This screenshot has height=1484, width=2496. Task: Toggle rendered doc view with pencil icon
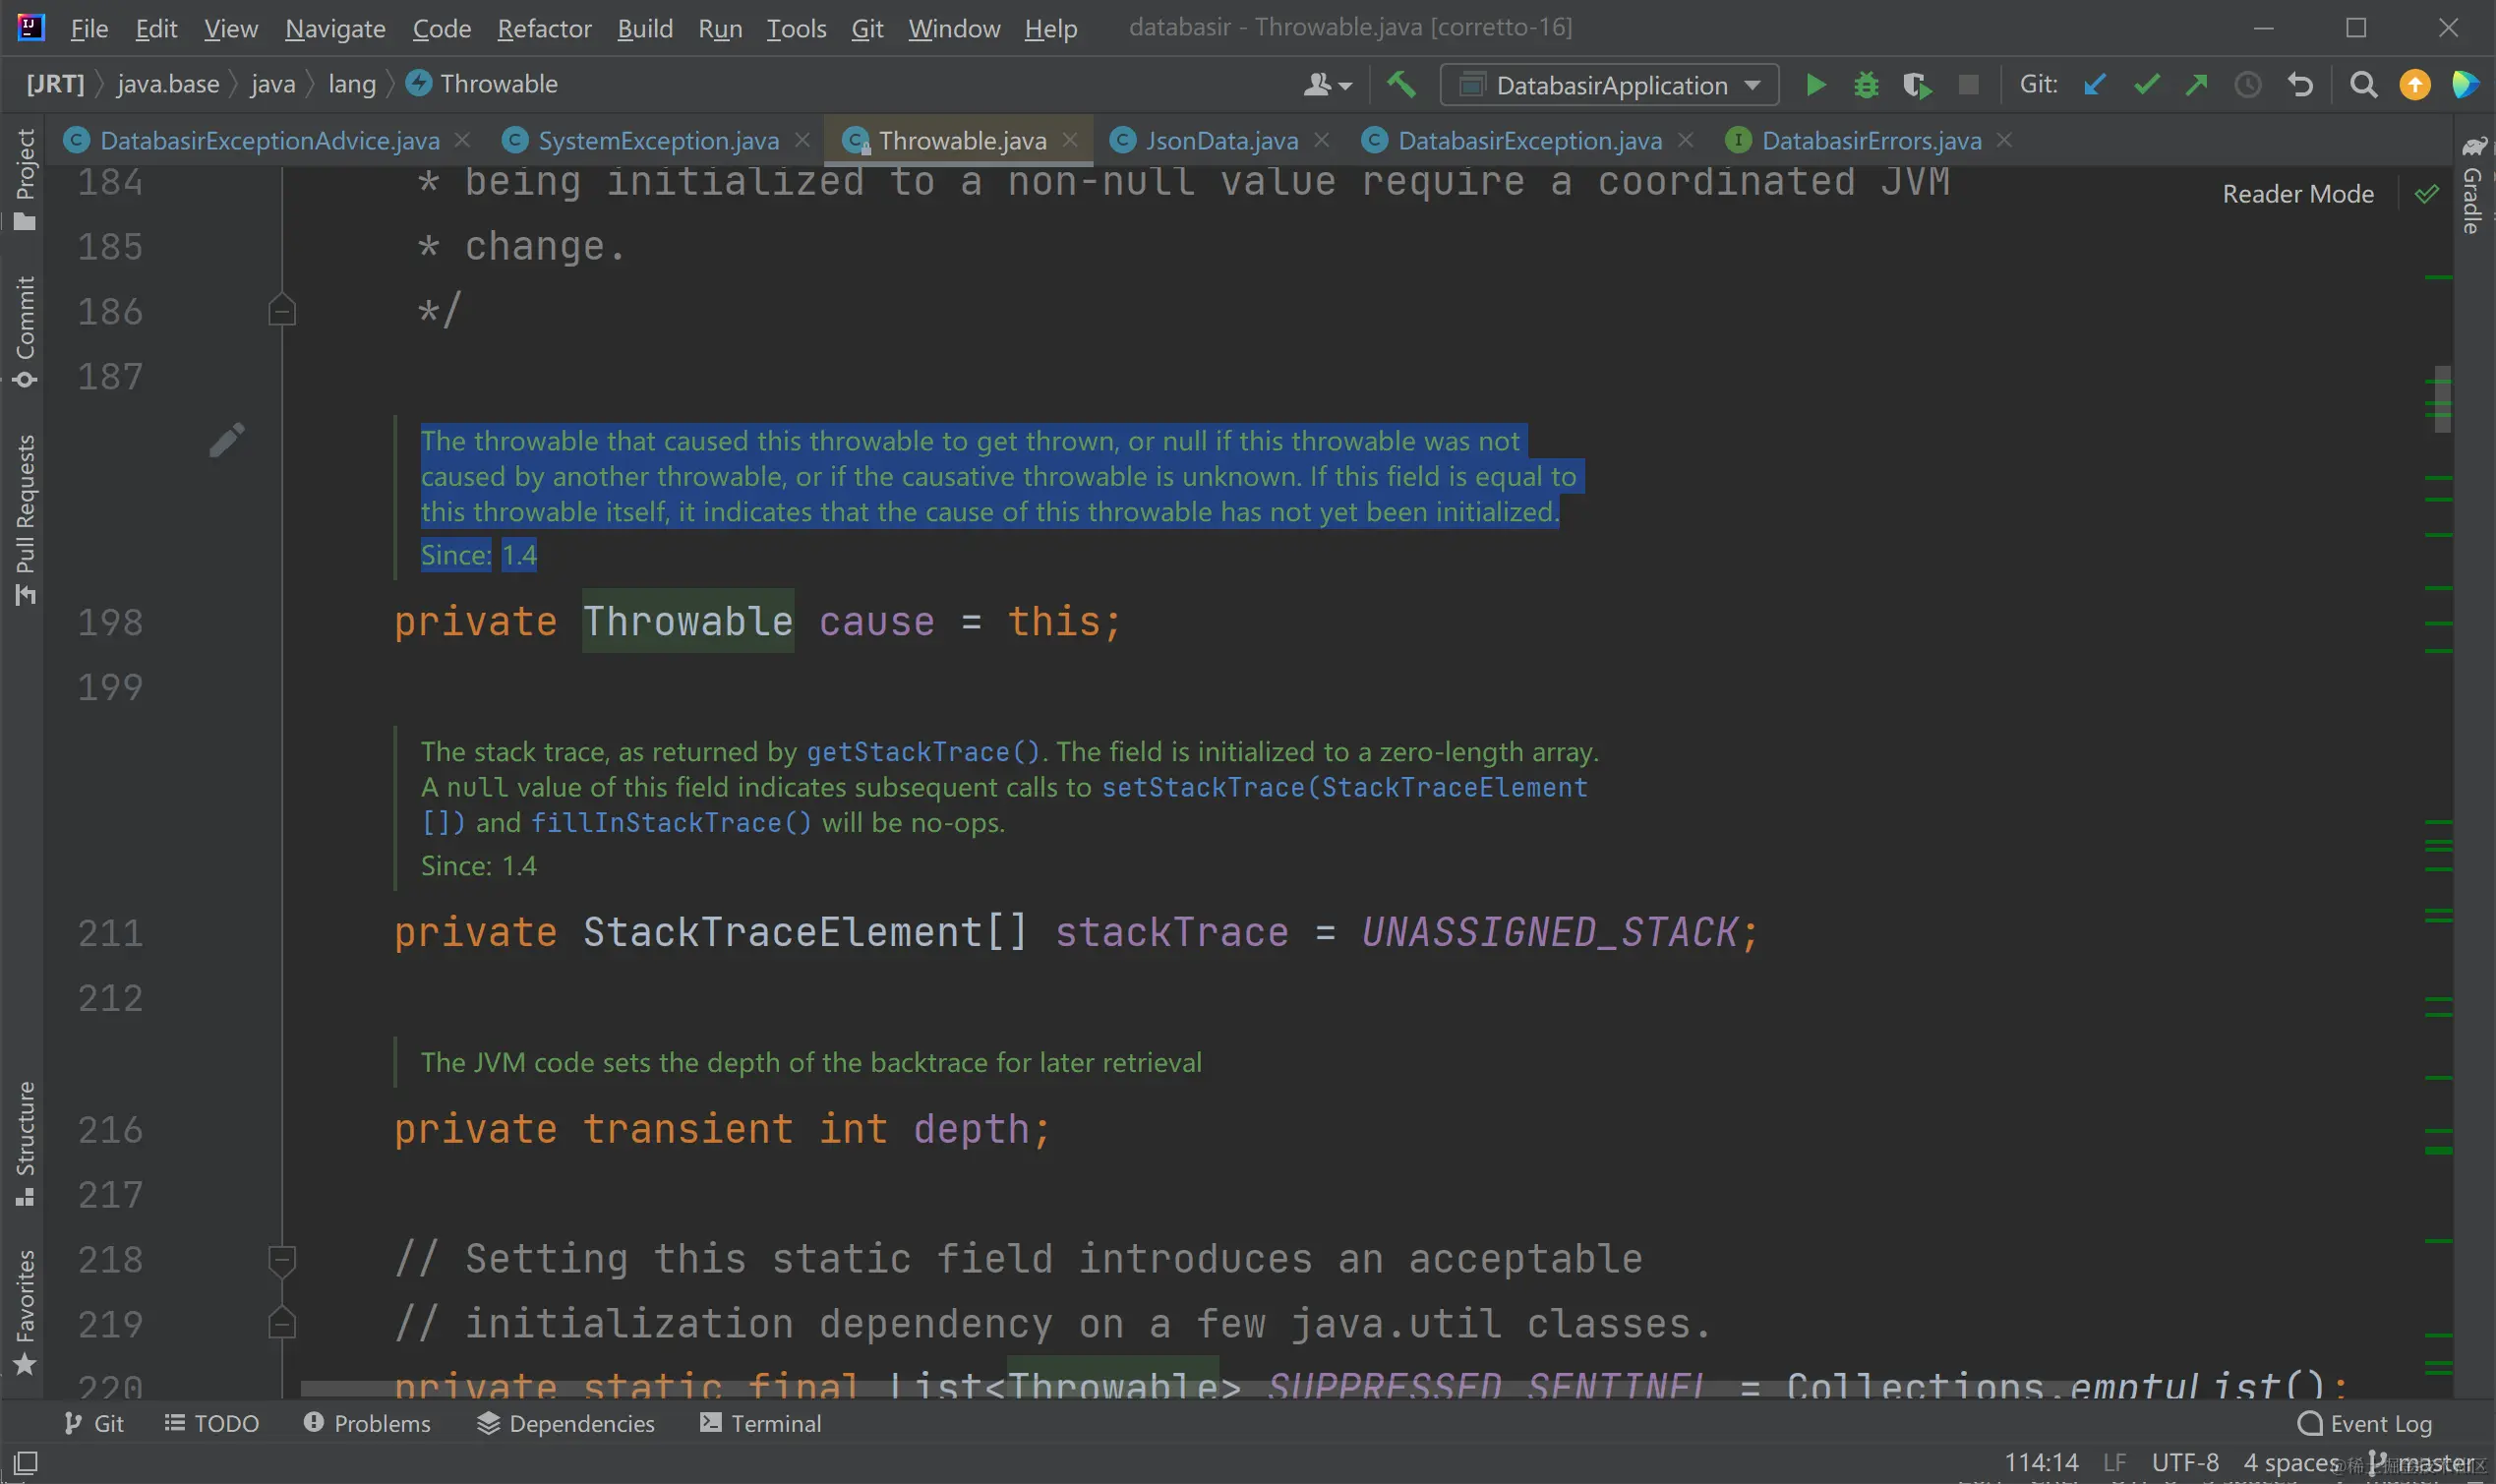(227, 439)
